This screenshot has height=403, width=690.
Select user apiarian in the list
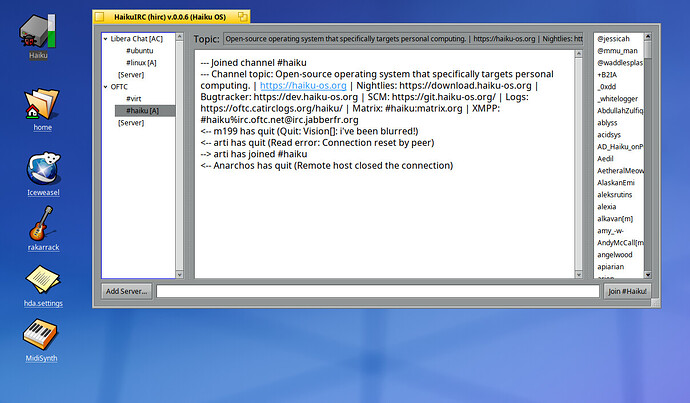coord(610,267)
